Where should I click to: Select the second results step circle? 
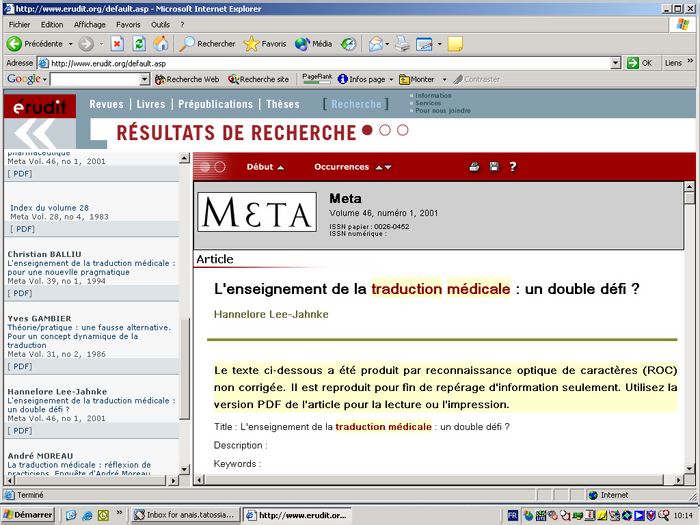pyautogui.click(x=385, y=130)
